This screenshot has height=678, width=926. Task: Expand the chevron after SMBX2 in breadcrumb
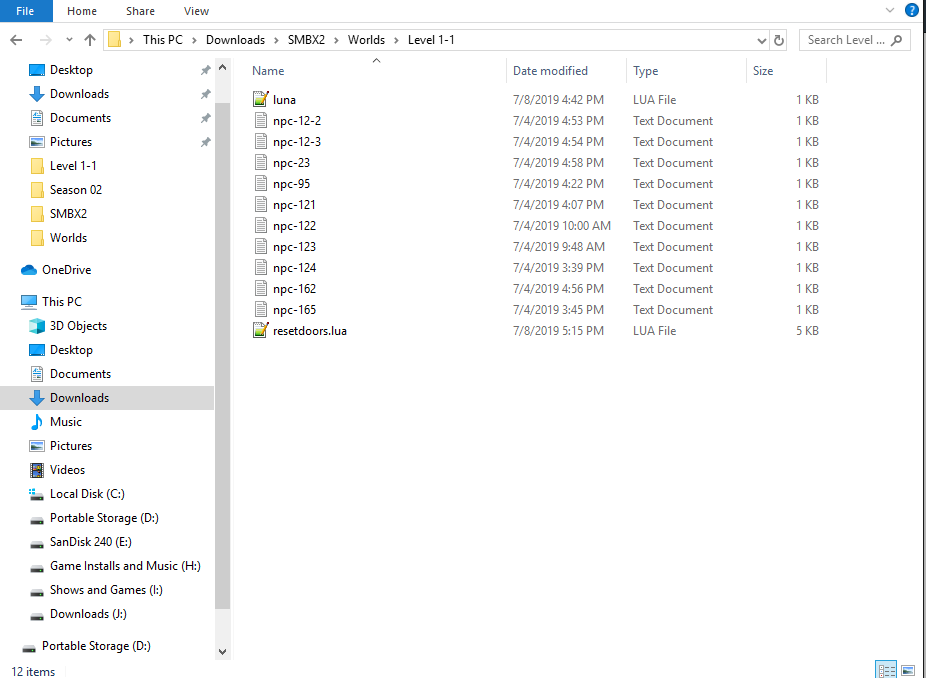[x=337, y=40]
